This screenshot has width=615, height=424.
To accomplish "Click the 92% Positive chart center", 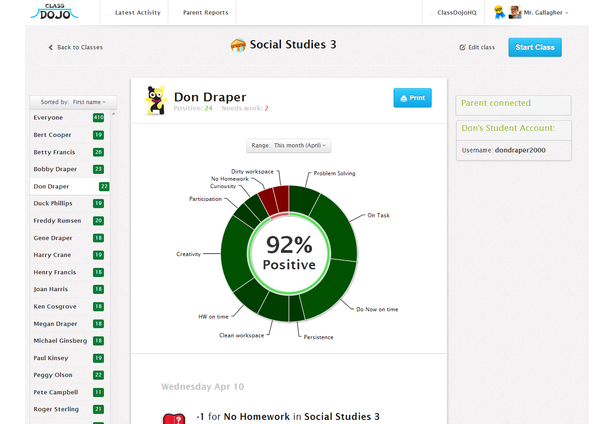I will click(289, 253).
